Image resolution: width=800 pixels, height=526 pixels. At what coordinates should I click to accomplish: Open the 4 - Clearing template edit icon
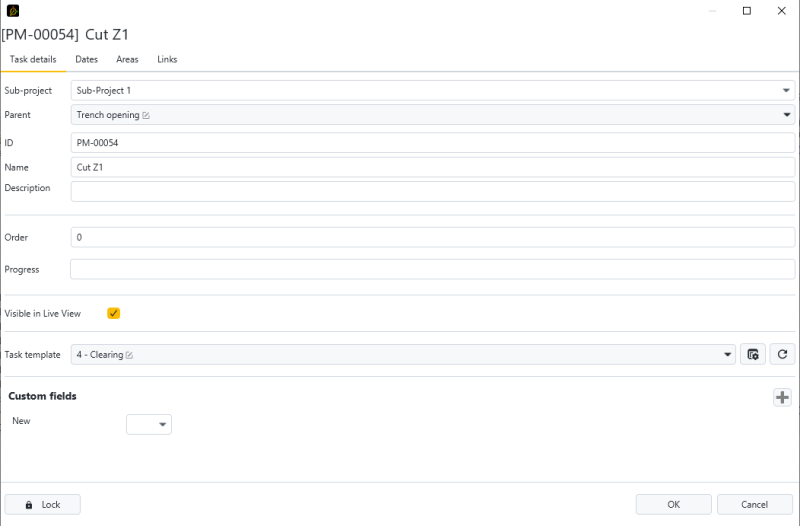(x=130, y=355)
